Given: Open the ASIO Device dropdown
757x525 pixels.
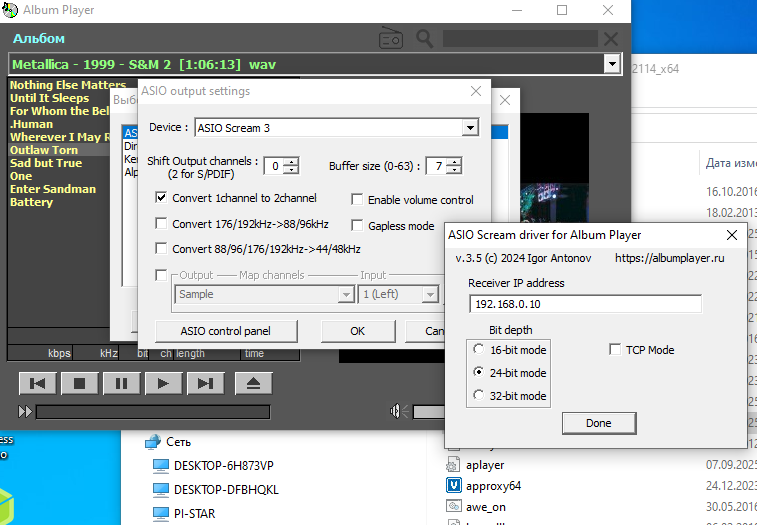Looking at the screenshot, I should (469, 128).
